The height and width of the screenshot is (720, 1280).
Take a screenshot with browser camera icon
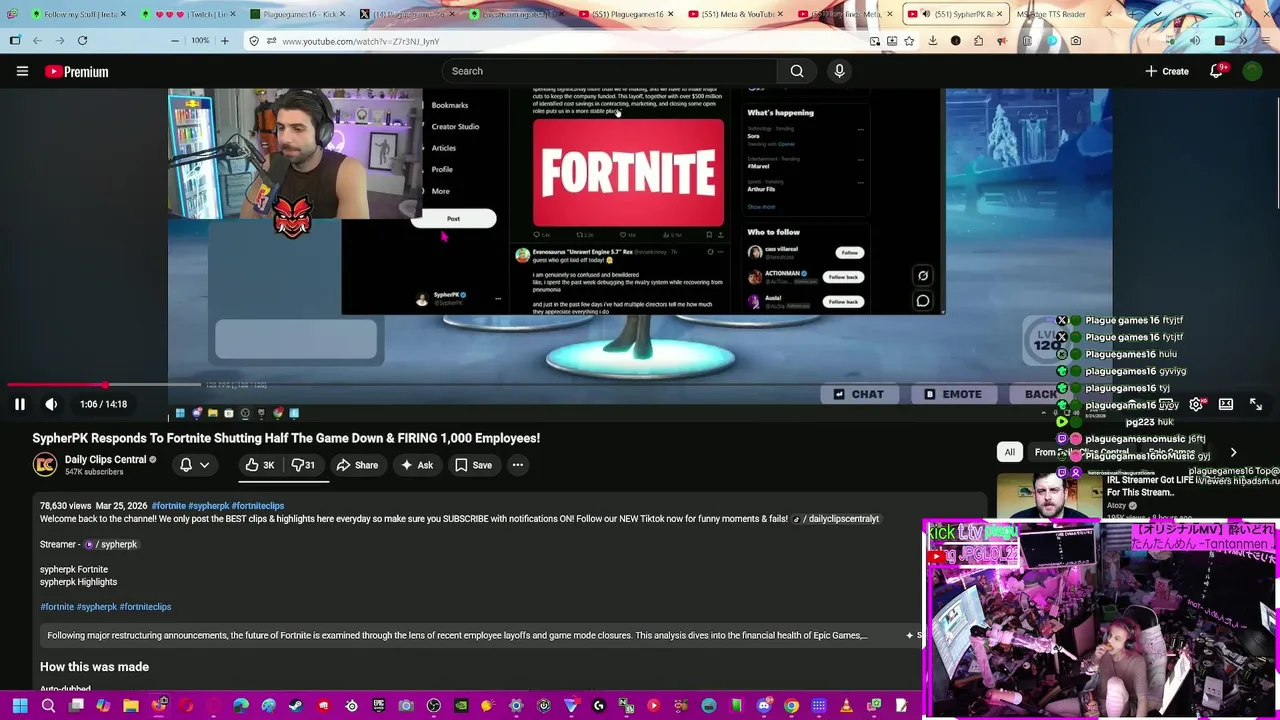(1075, 41)
